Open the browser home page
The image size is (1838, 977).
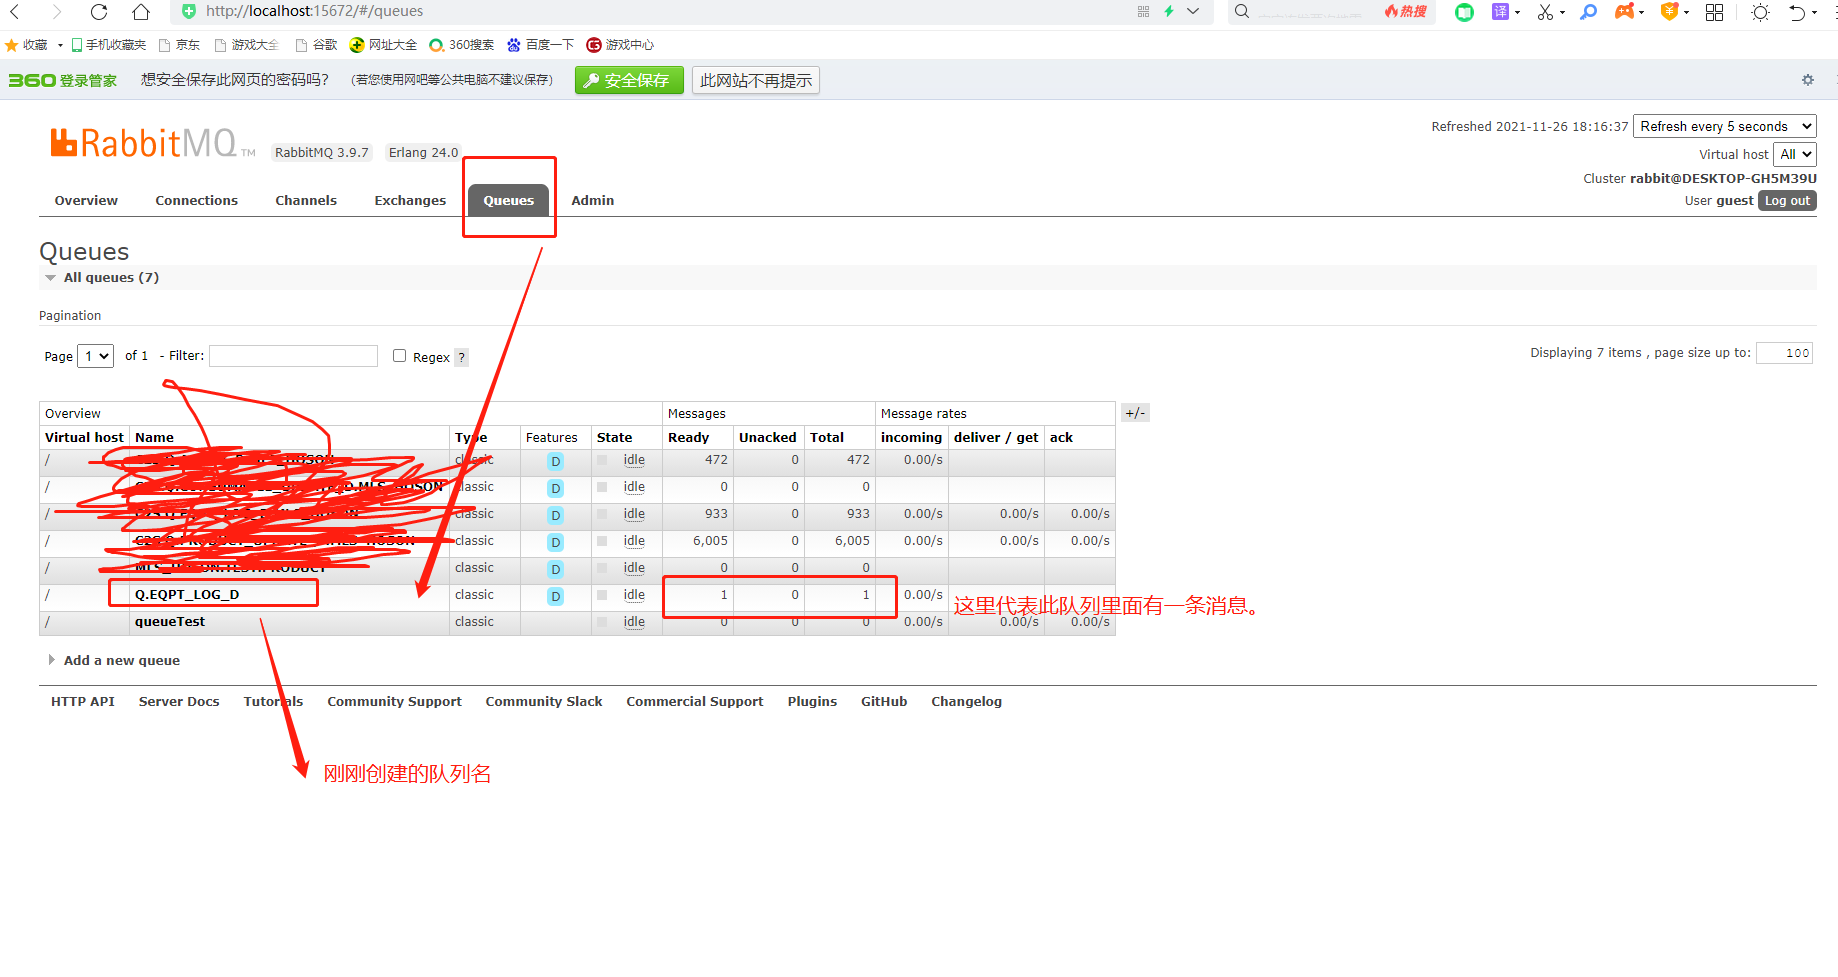pyautogui.click(x=141, y=12)
